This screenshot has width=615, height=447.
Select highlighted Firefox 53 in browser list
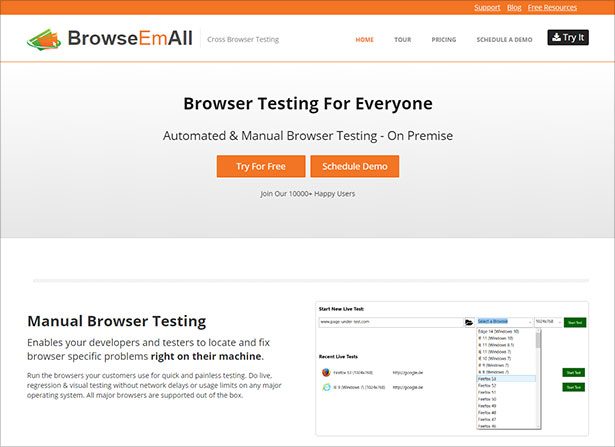[x=506, y=379]
